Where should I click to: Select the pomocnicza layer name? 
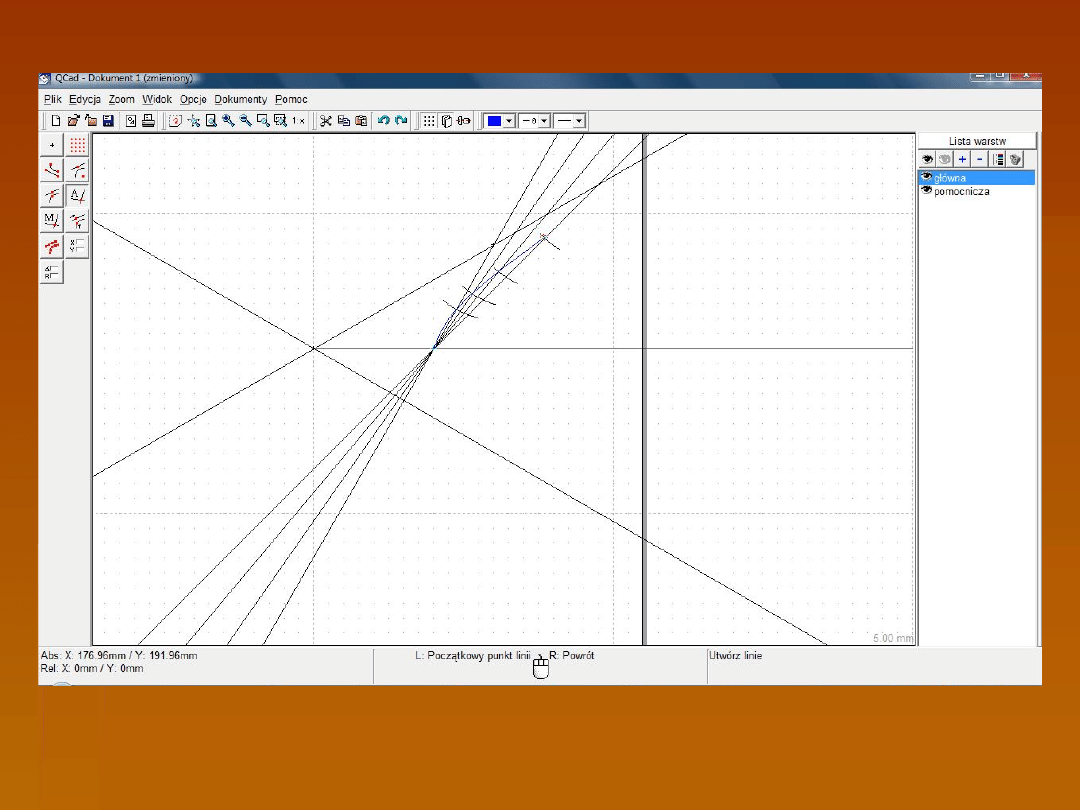point(962,191)
